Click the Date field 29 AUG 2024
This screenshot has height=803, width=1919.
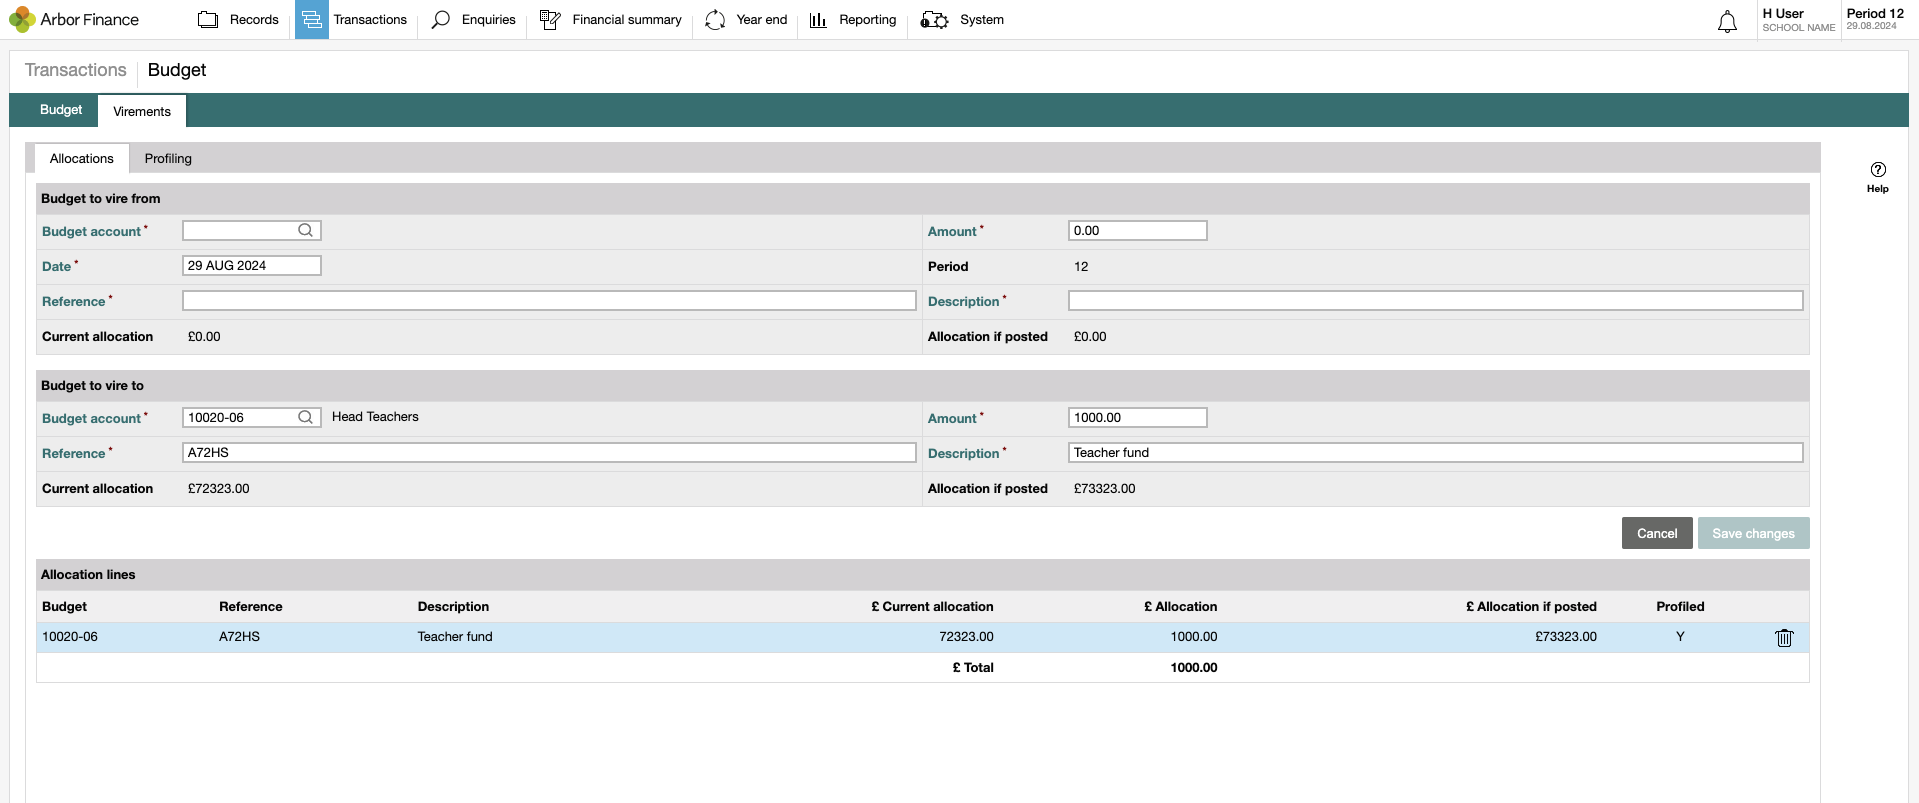(251, 265)
